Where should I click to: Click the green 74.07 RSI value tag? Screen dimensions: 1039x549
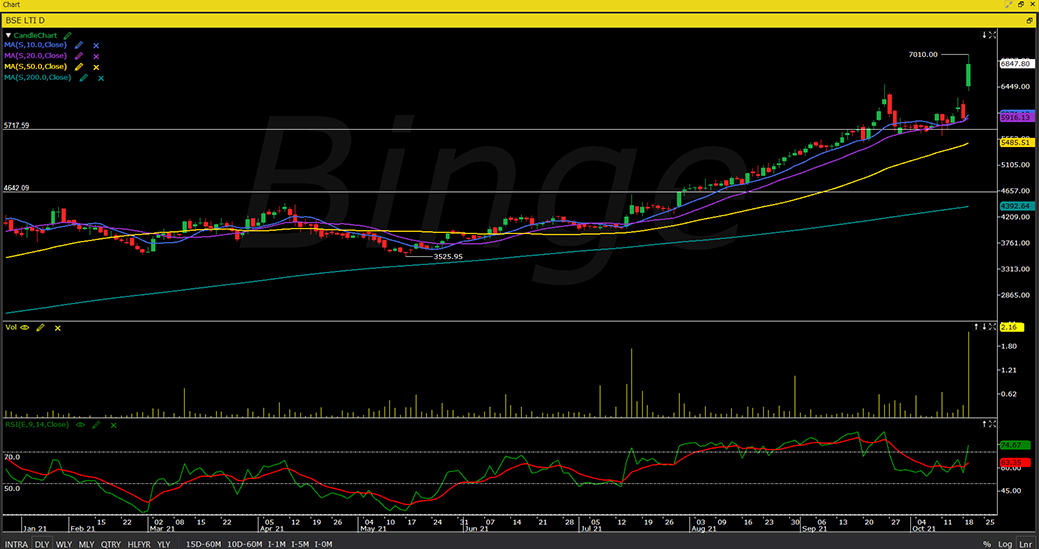[x=1015, y=444]
